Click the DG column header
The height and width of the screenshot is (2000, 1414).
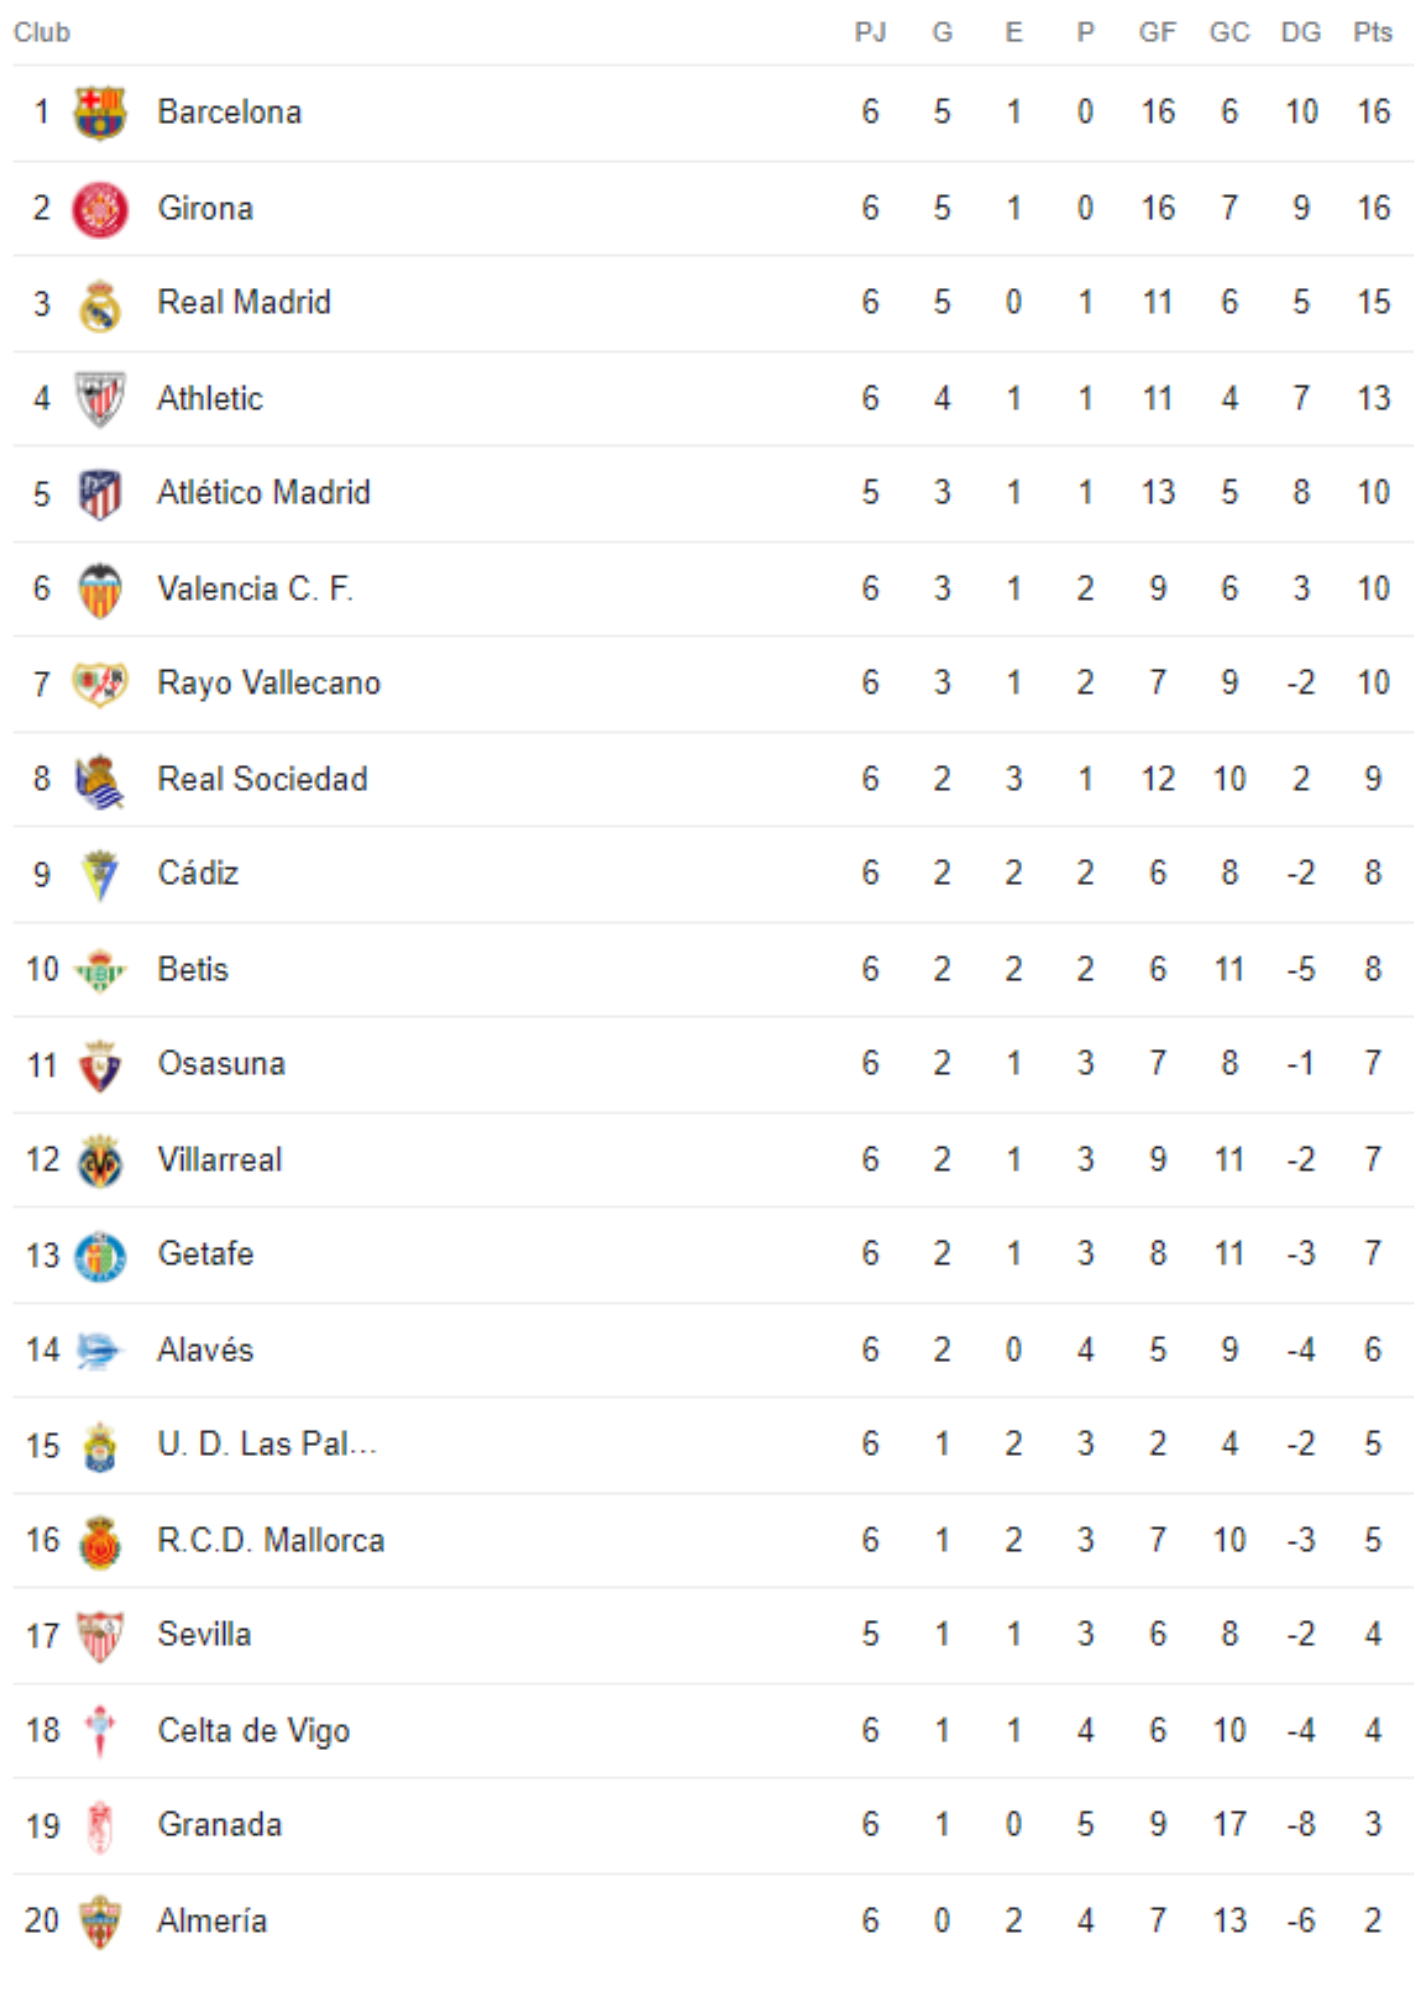(x=1300, y=32)
